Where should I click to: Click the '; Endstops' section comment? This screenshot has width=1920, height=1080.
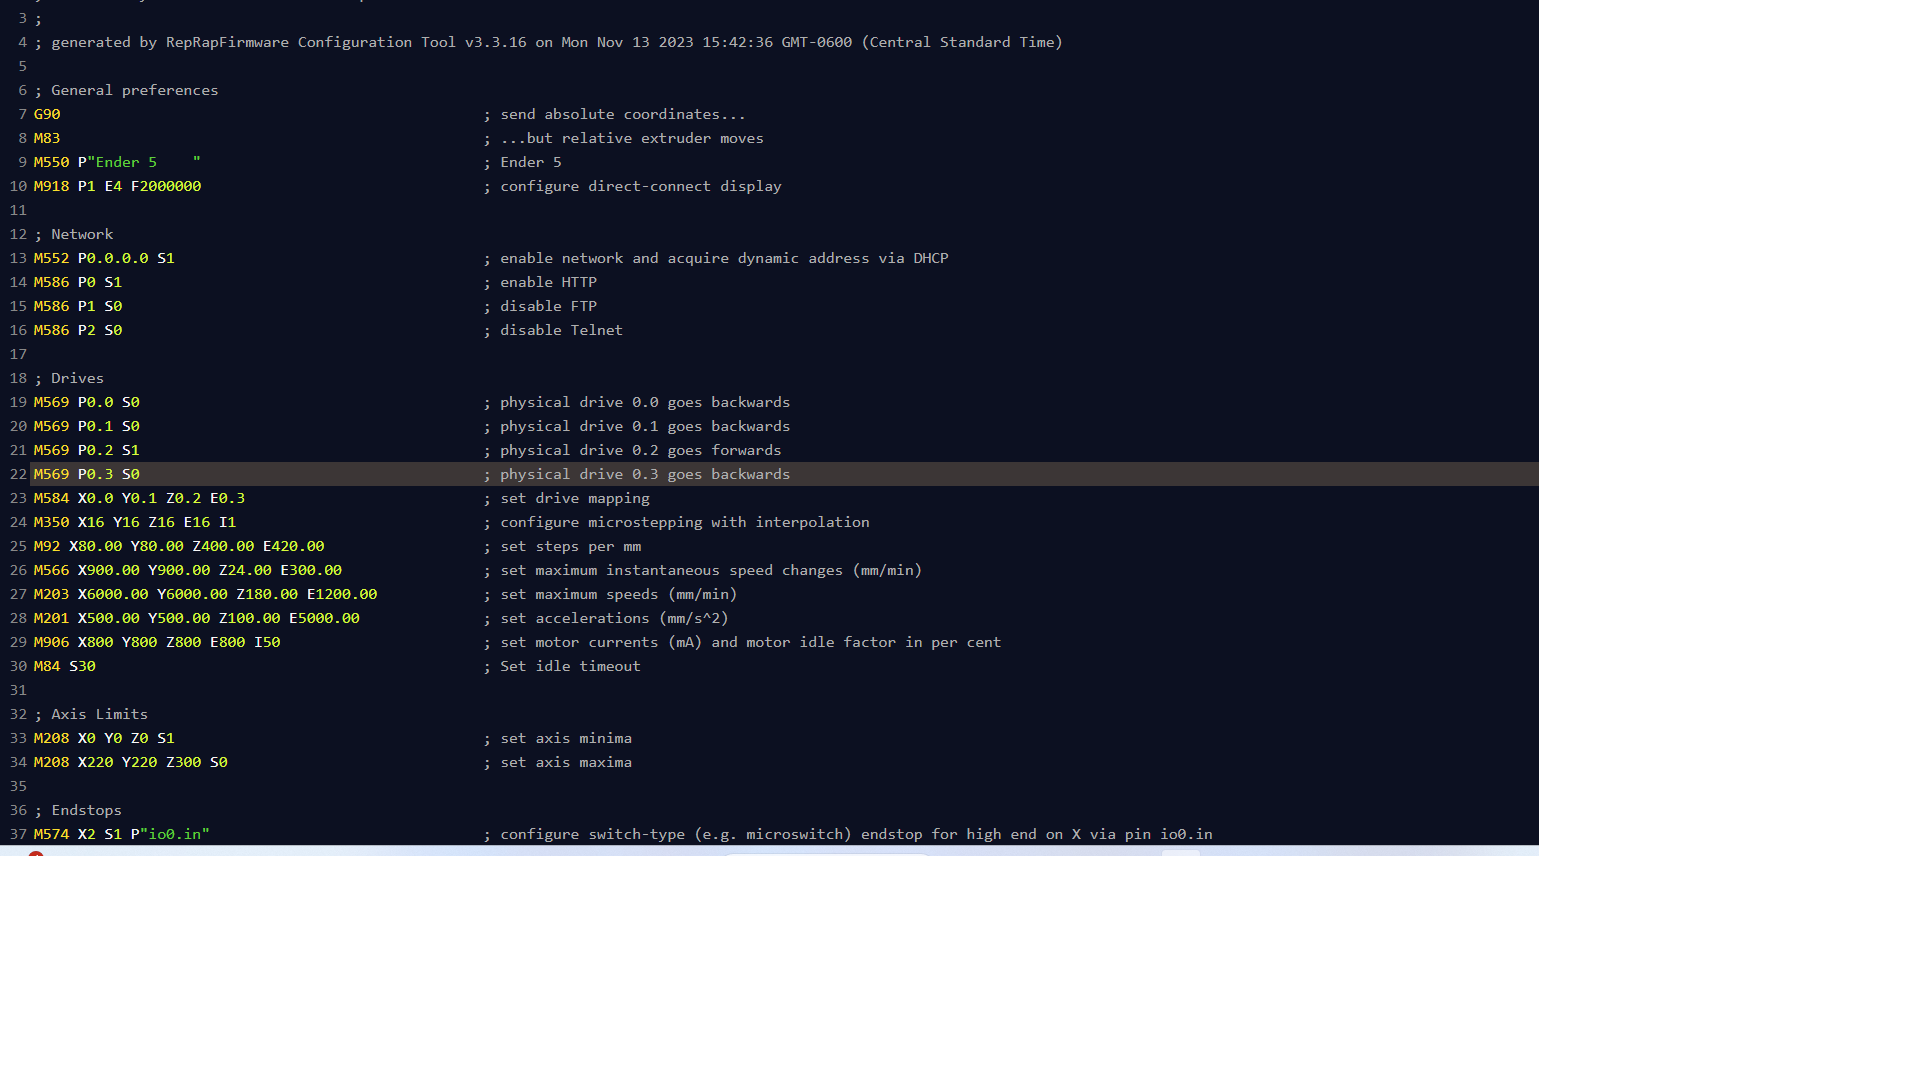click(x=78, y=810)
